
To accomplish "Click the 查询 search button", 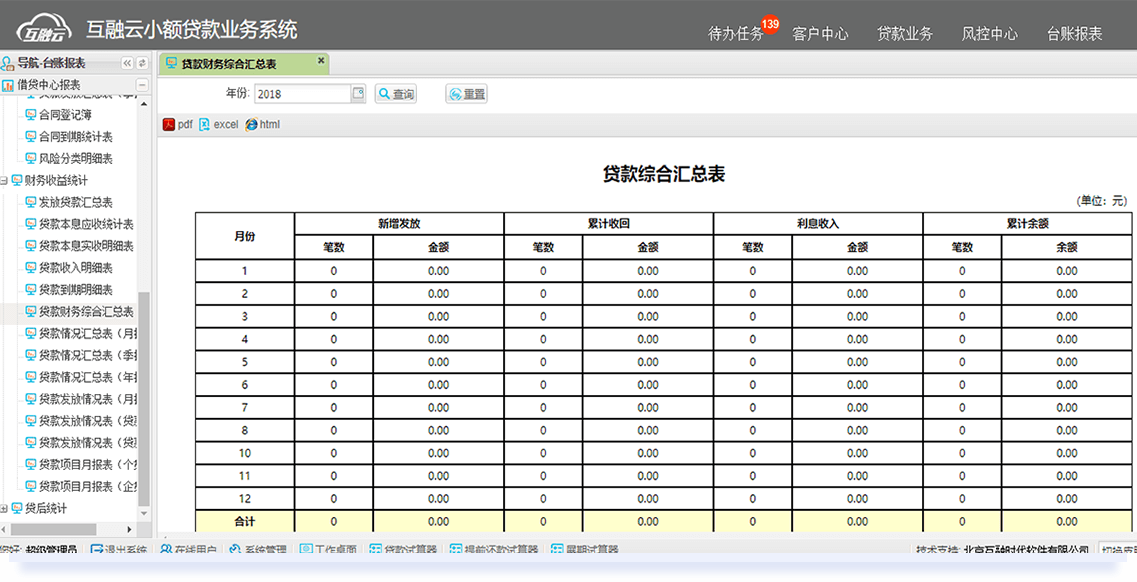I will [396, 94].
